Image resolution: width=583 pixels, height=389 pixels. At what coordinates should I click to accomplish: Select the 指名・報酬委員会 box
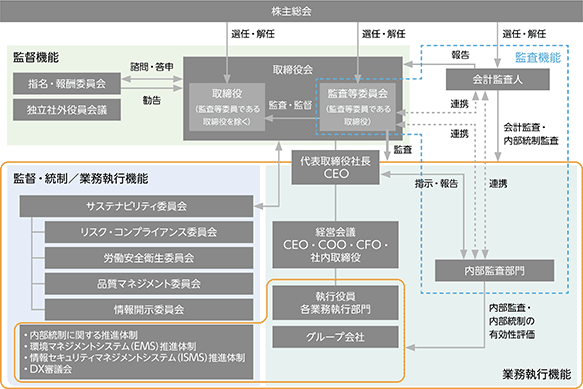pyautogui.click(x=67, y=83)
